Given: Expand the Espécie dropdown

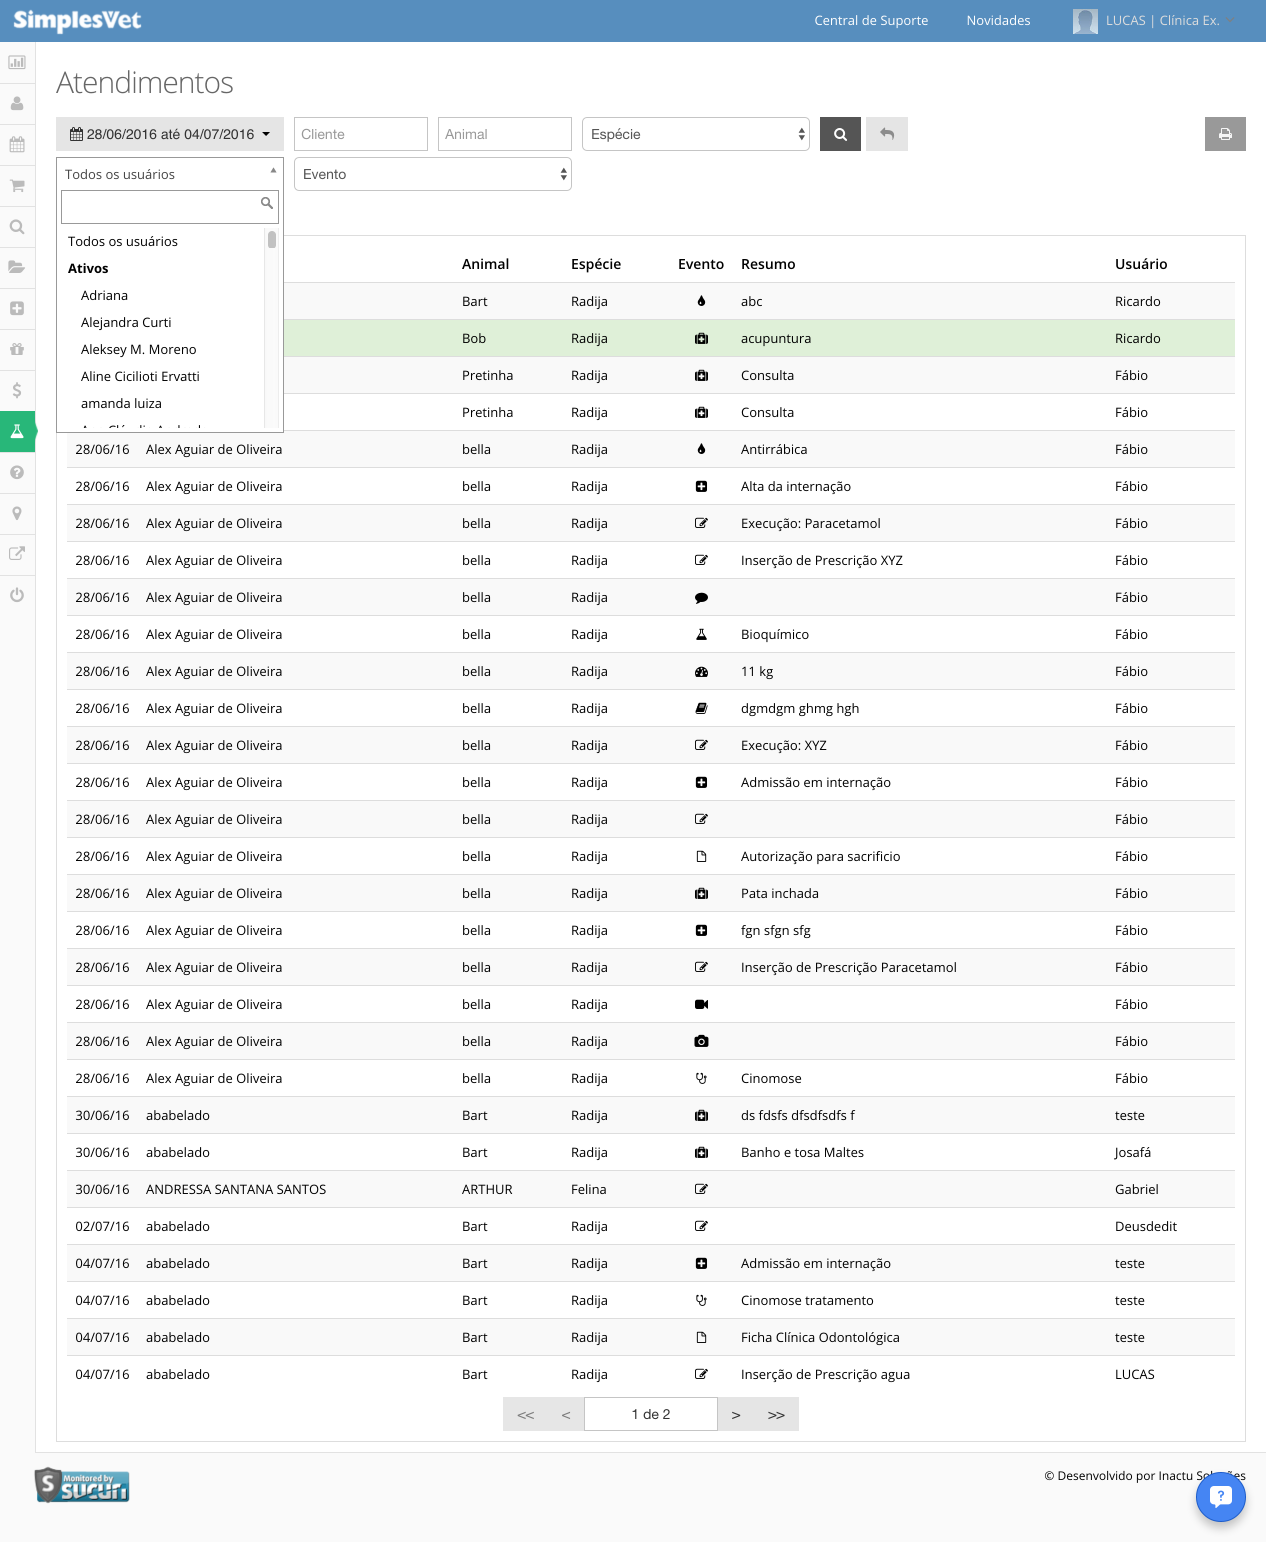Looking at the screenshot, I should coord(696,134).
